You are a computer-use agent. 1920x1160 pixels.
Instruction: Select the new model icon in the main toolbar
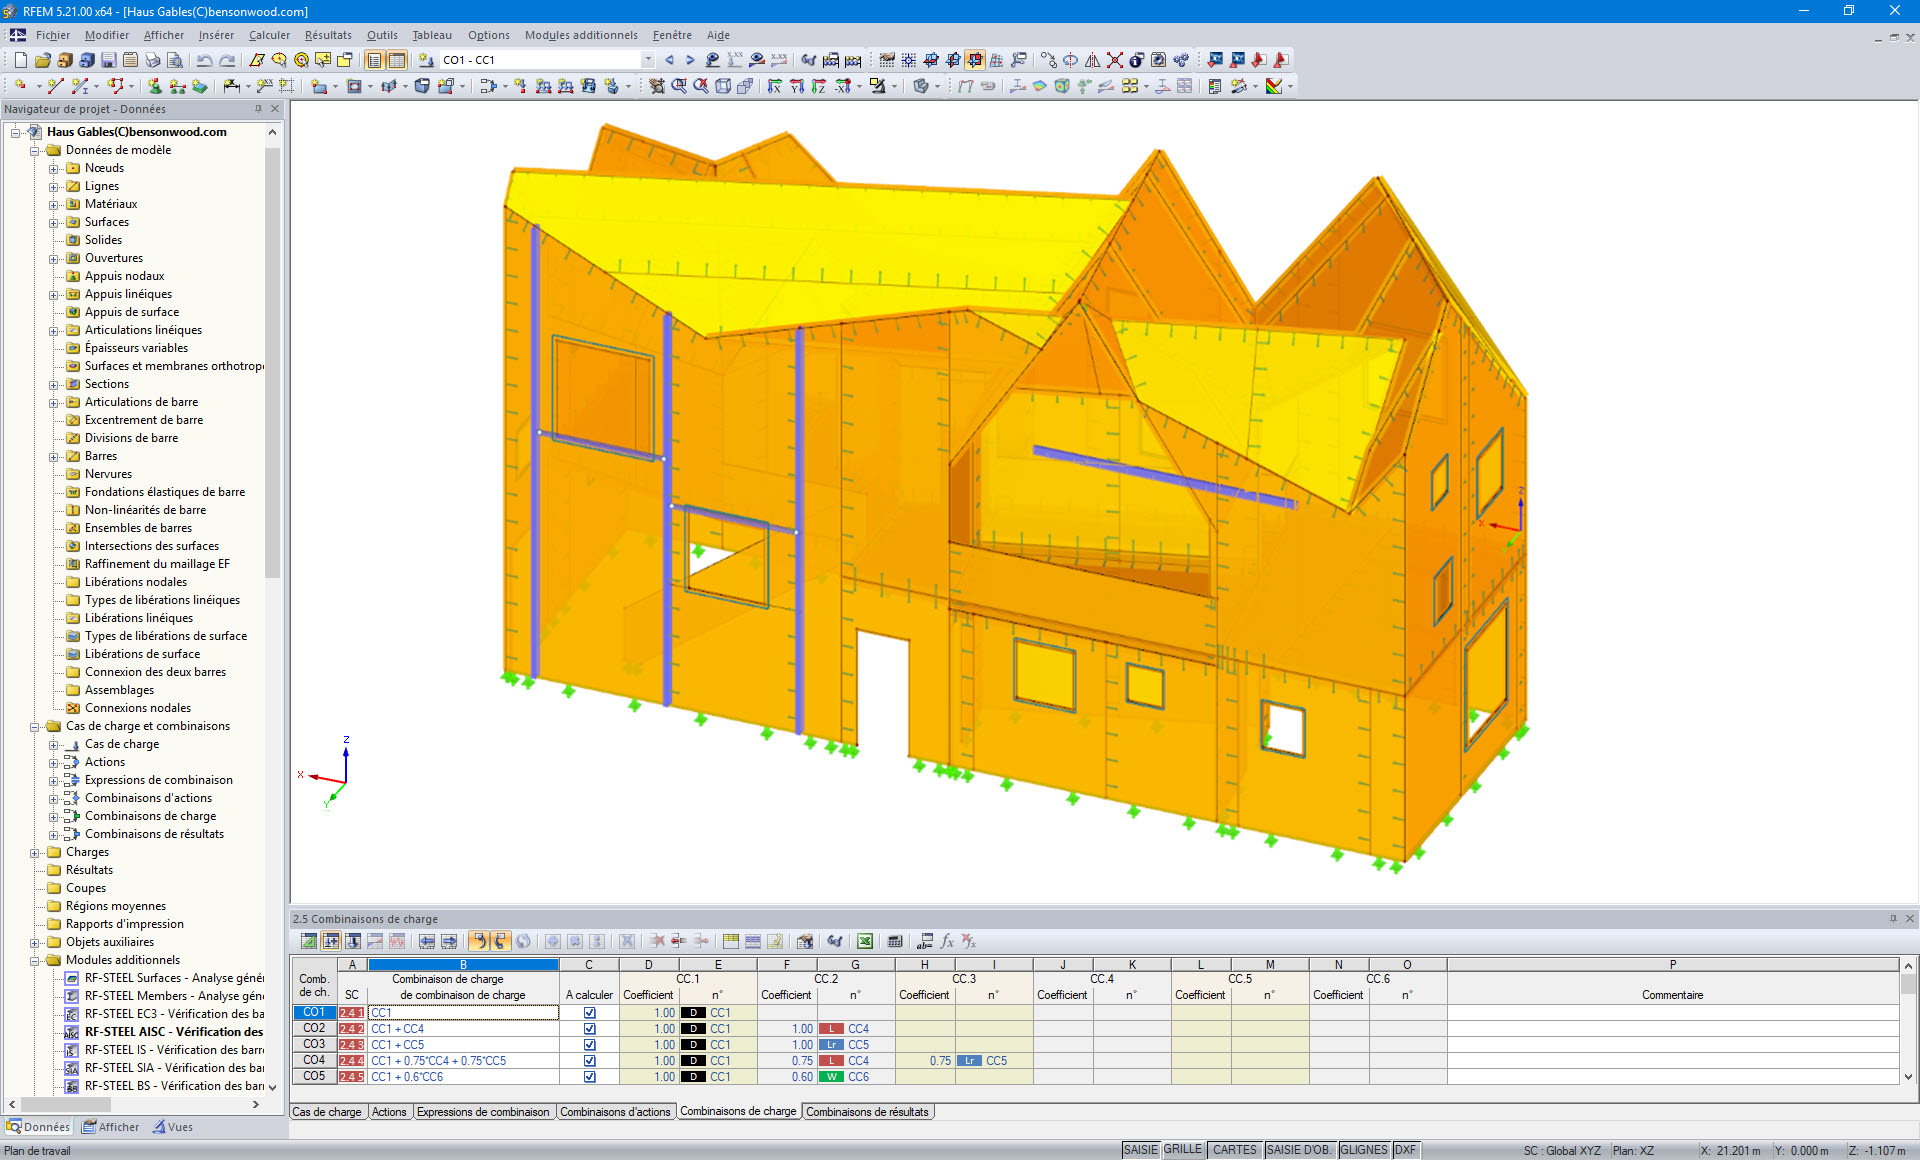(20, 60)
